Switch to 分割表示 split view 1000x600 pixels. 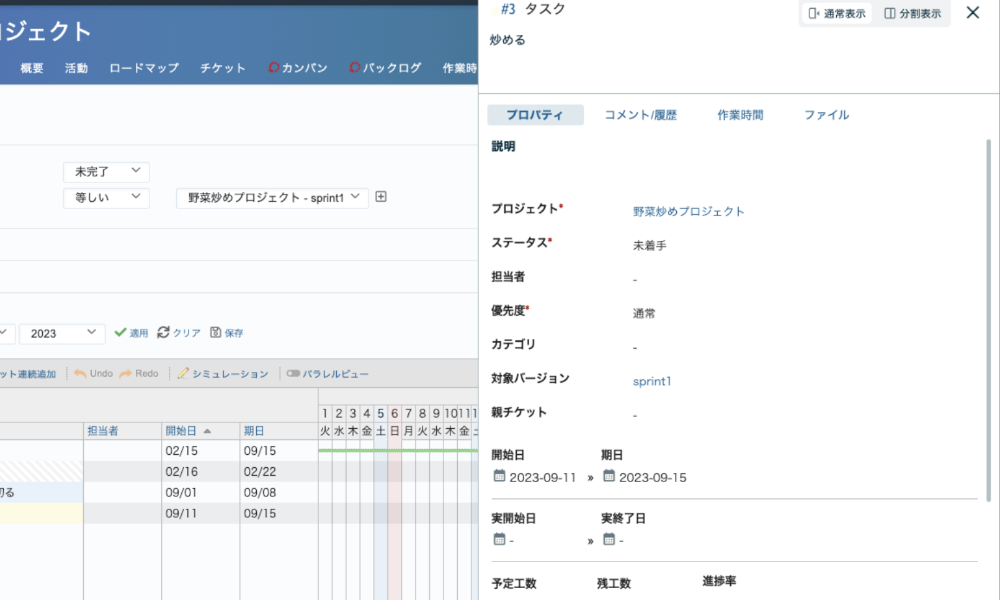(912, 13)
